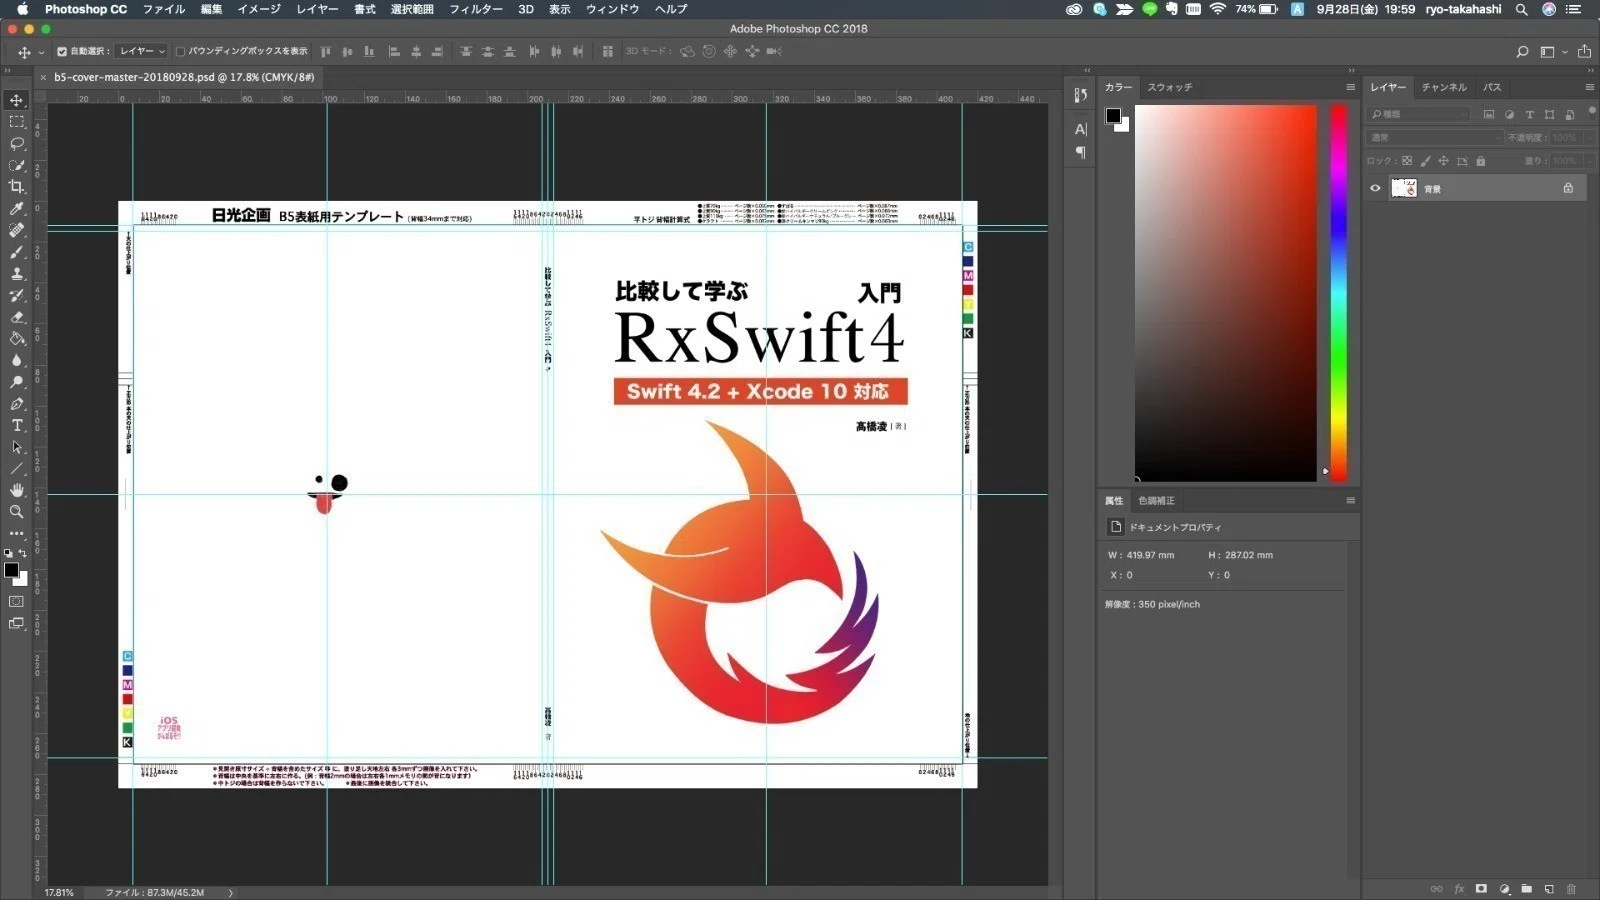This screenshot has width=1600, height=900.
Task: Open the layer blend mode 通常 dropdown
Action: click(1434, 137)
